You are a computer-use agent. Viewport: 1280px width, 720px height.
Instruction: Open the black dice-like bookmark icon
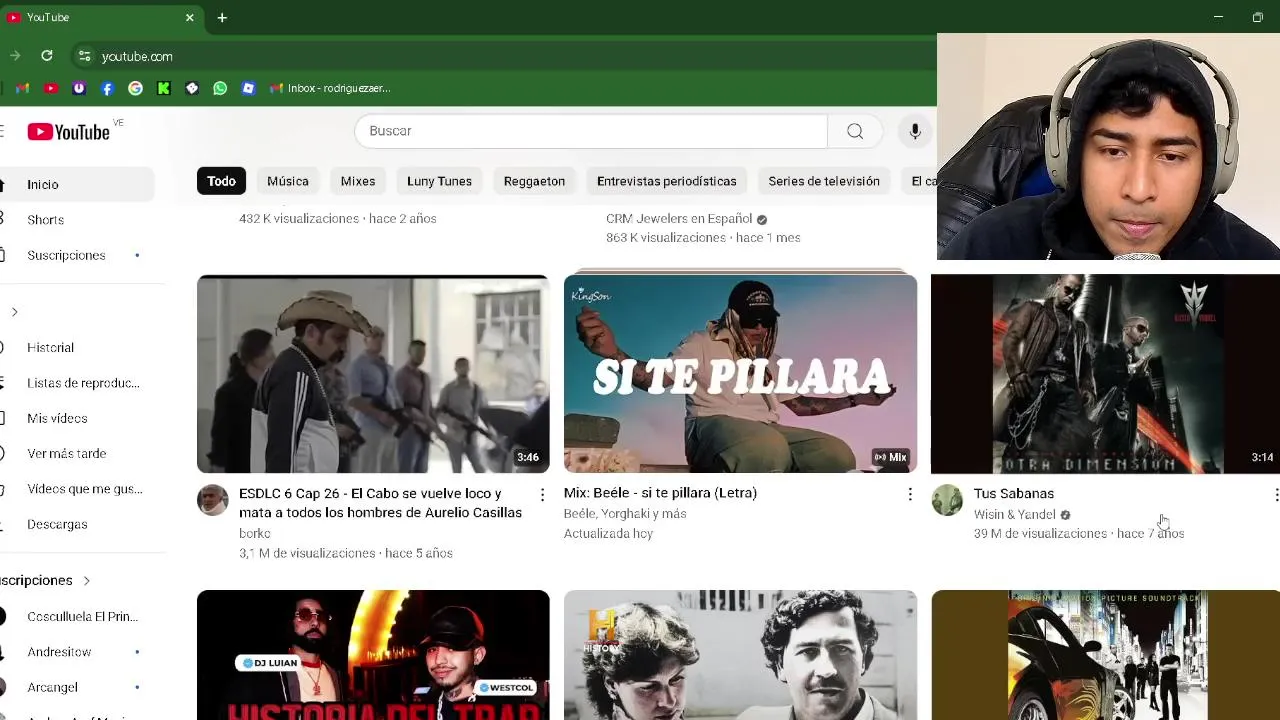tap(192, 88)
